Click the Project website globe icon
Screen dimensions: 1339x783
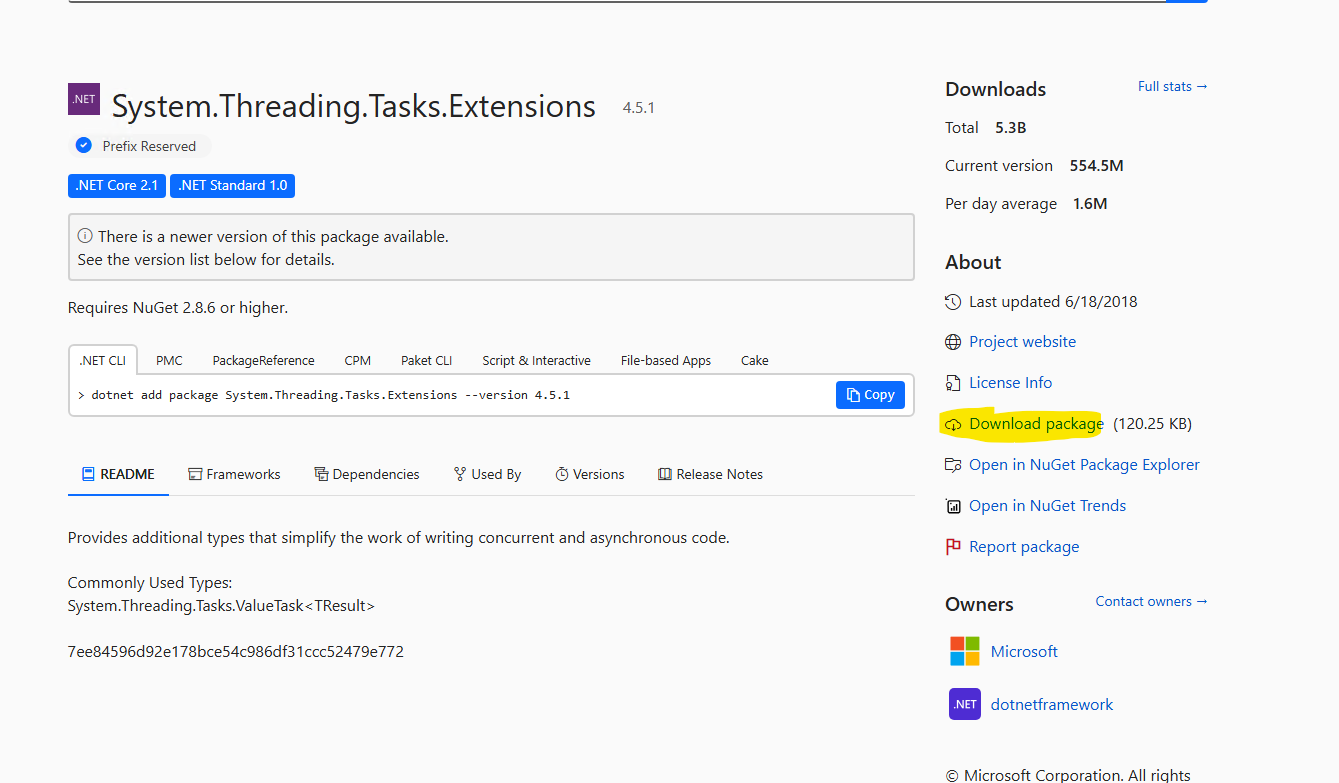(x=953, y=342)
